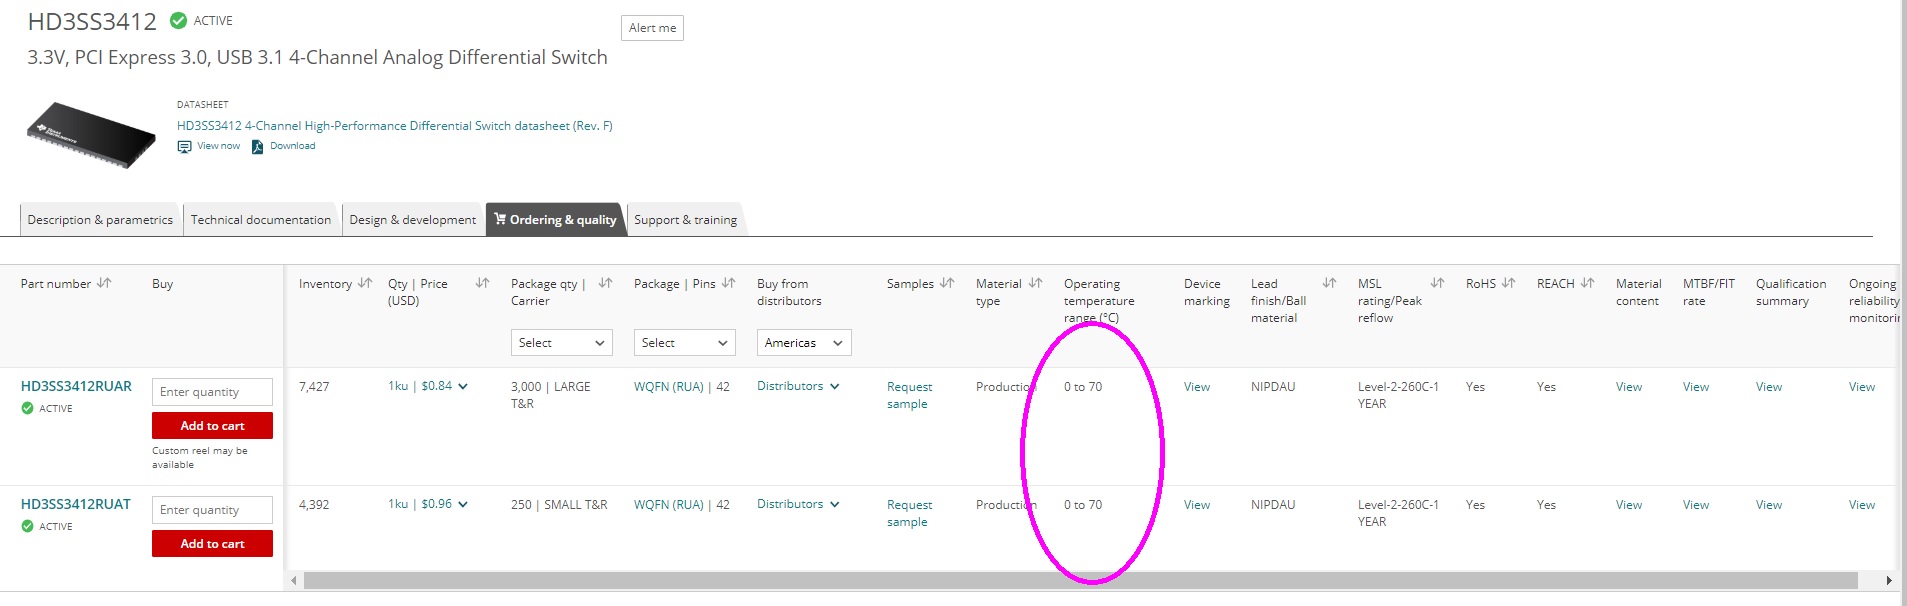Click NIPDAU in RUAR row
1907x606 pixels.
1273,387
